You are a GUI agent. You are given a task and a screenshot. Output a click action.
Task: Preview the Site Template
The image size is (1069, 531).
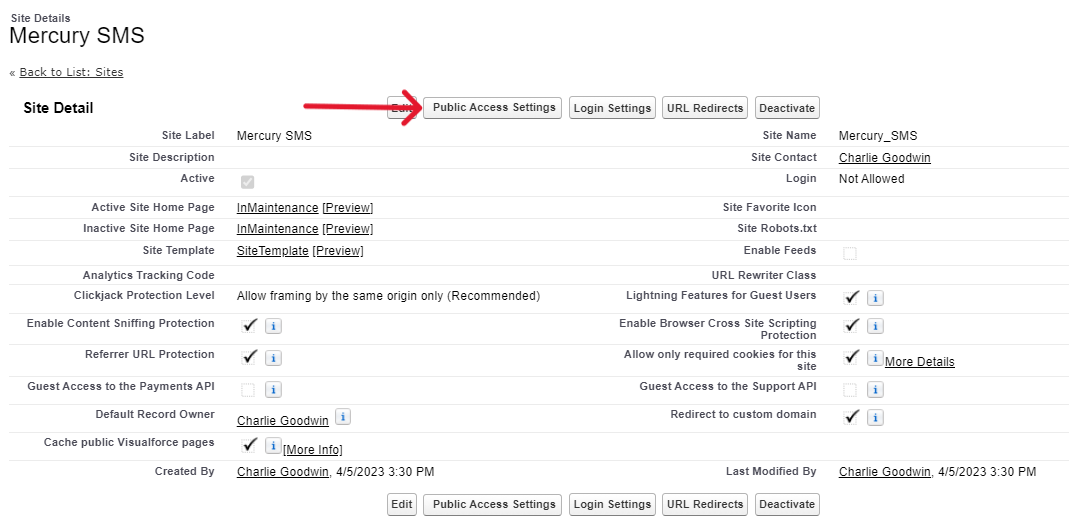338,251
